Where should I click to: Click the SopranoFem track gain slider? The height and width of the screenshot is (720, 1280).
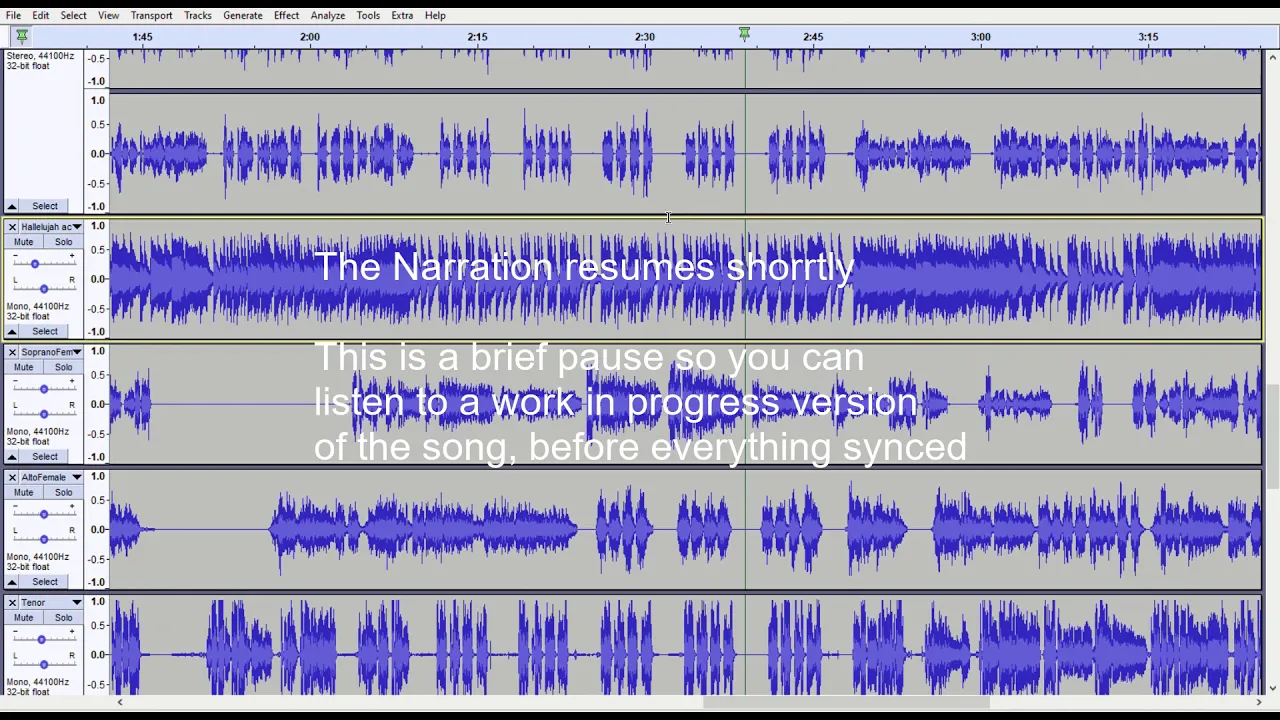(x=43, y=388)
